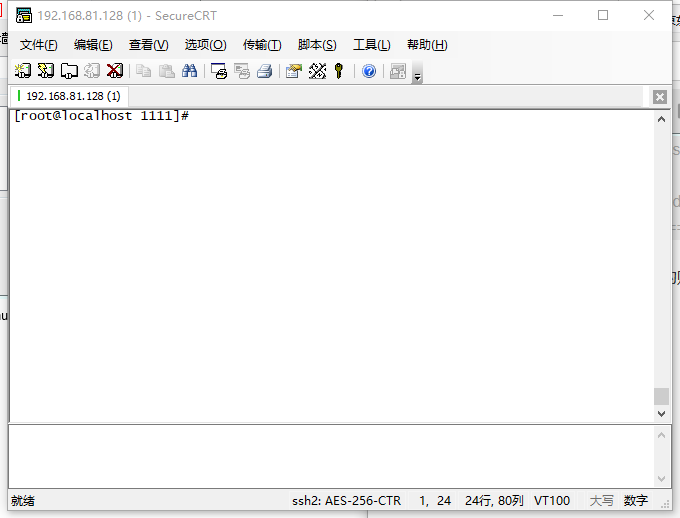
Task: Click the terminal scrollbar up arrow
Action: point(661,119)
